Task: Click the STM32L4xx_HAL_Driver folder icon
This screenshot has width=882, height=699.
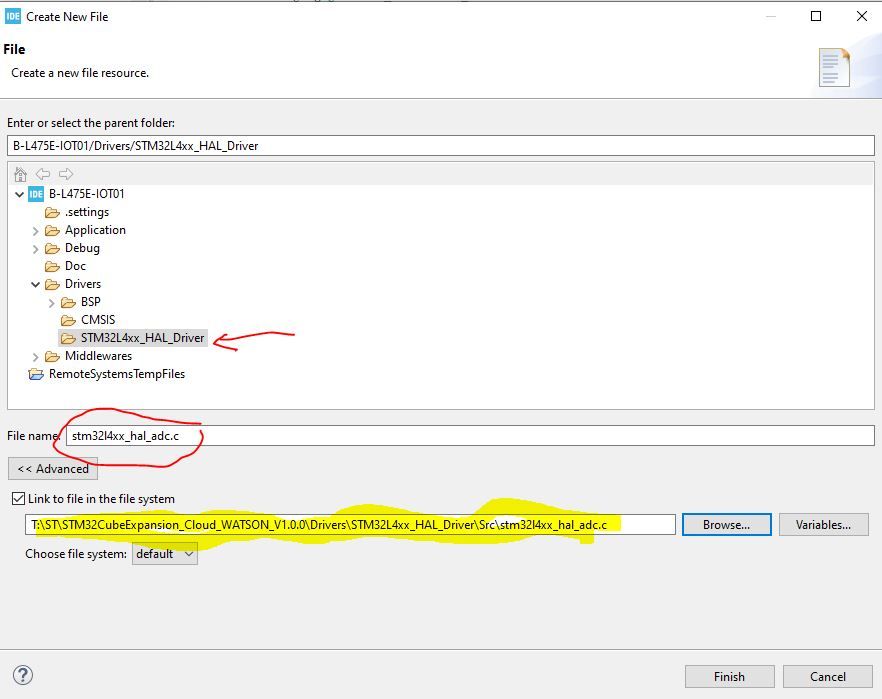Action: coord(68,339)
